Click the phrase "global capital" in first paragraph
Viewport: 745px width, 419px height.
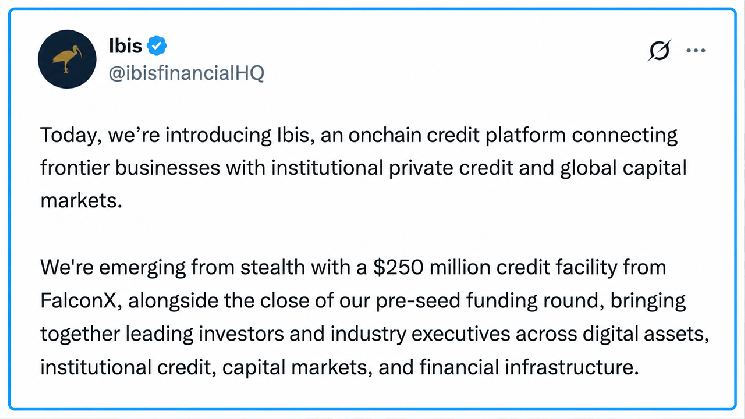(623, 168)
